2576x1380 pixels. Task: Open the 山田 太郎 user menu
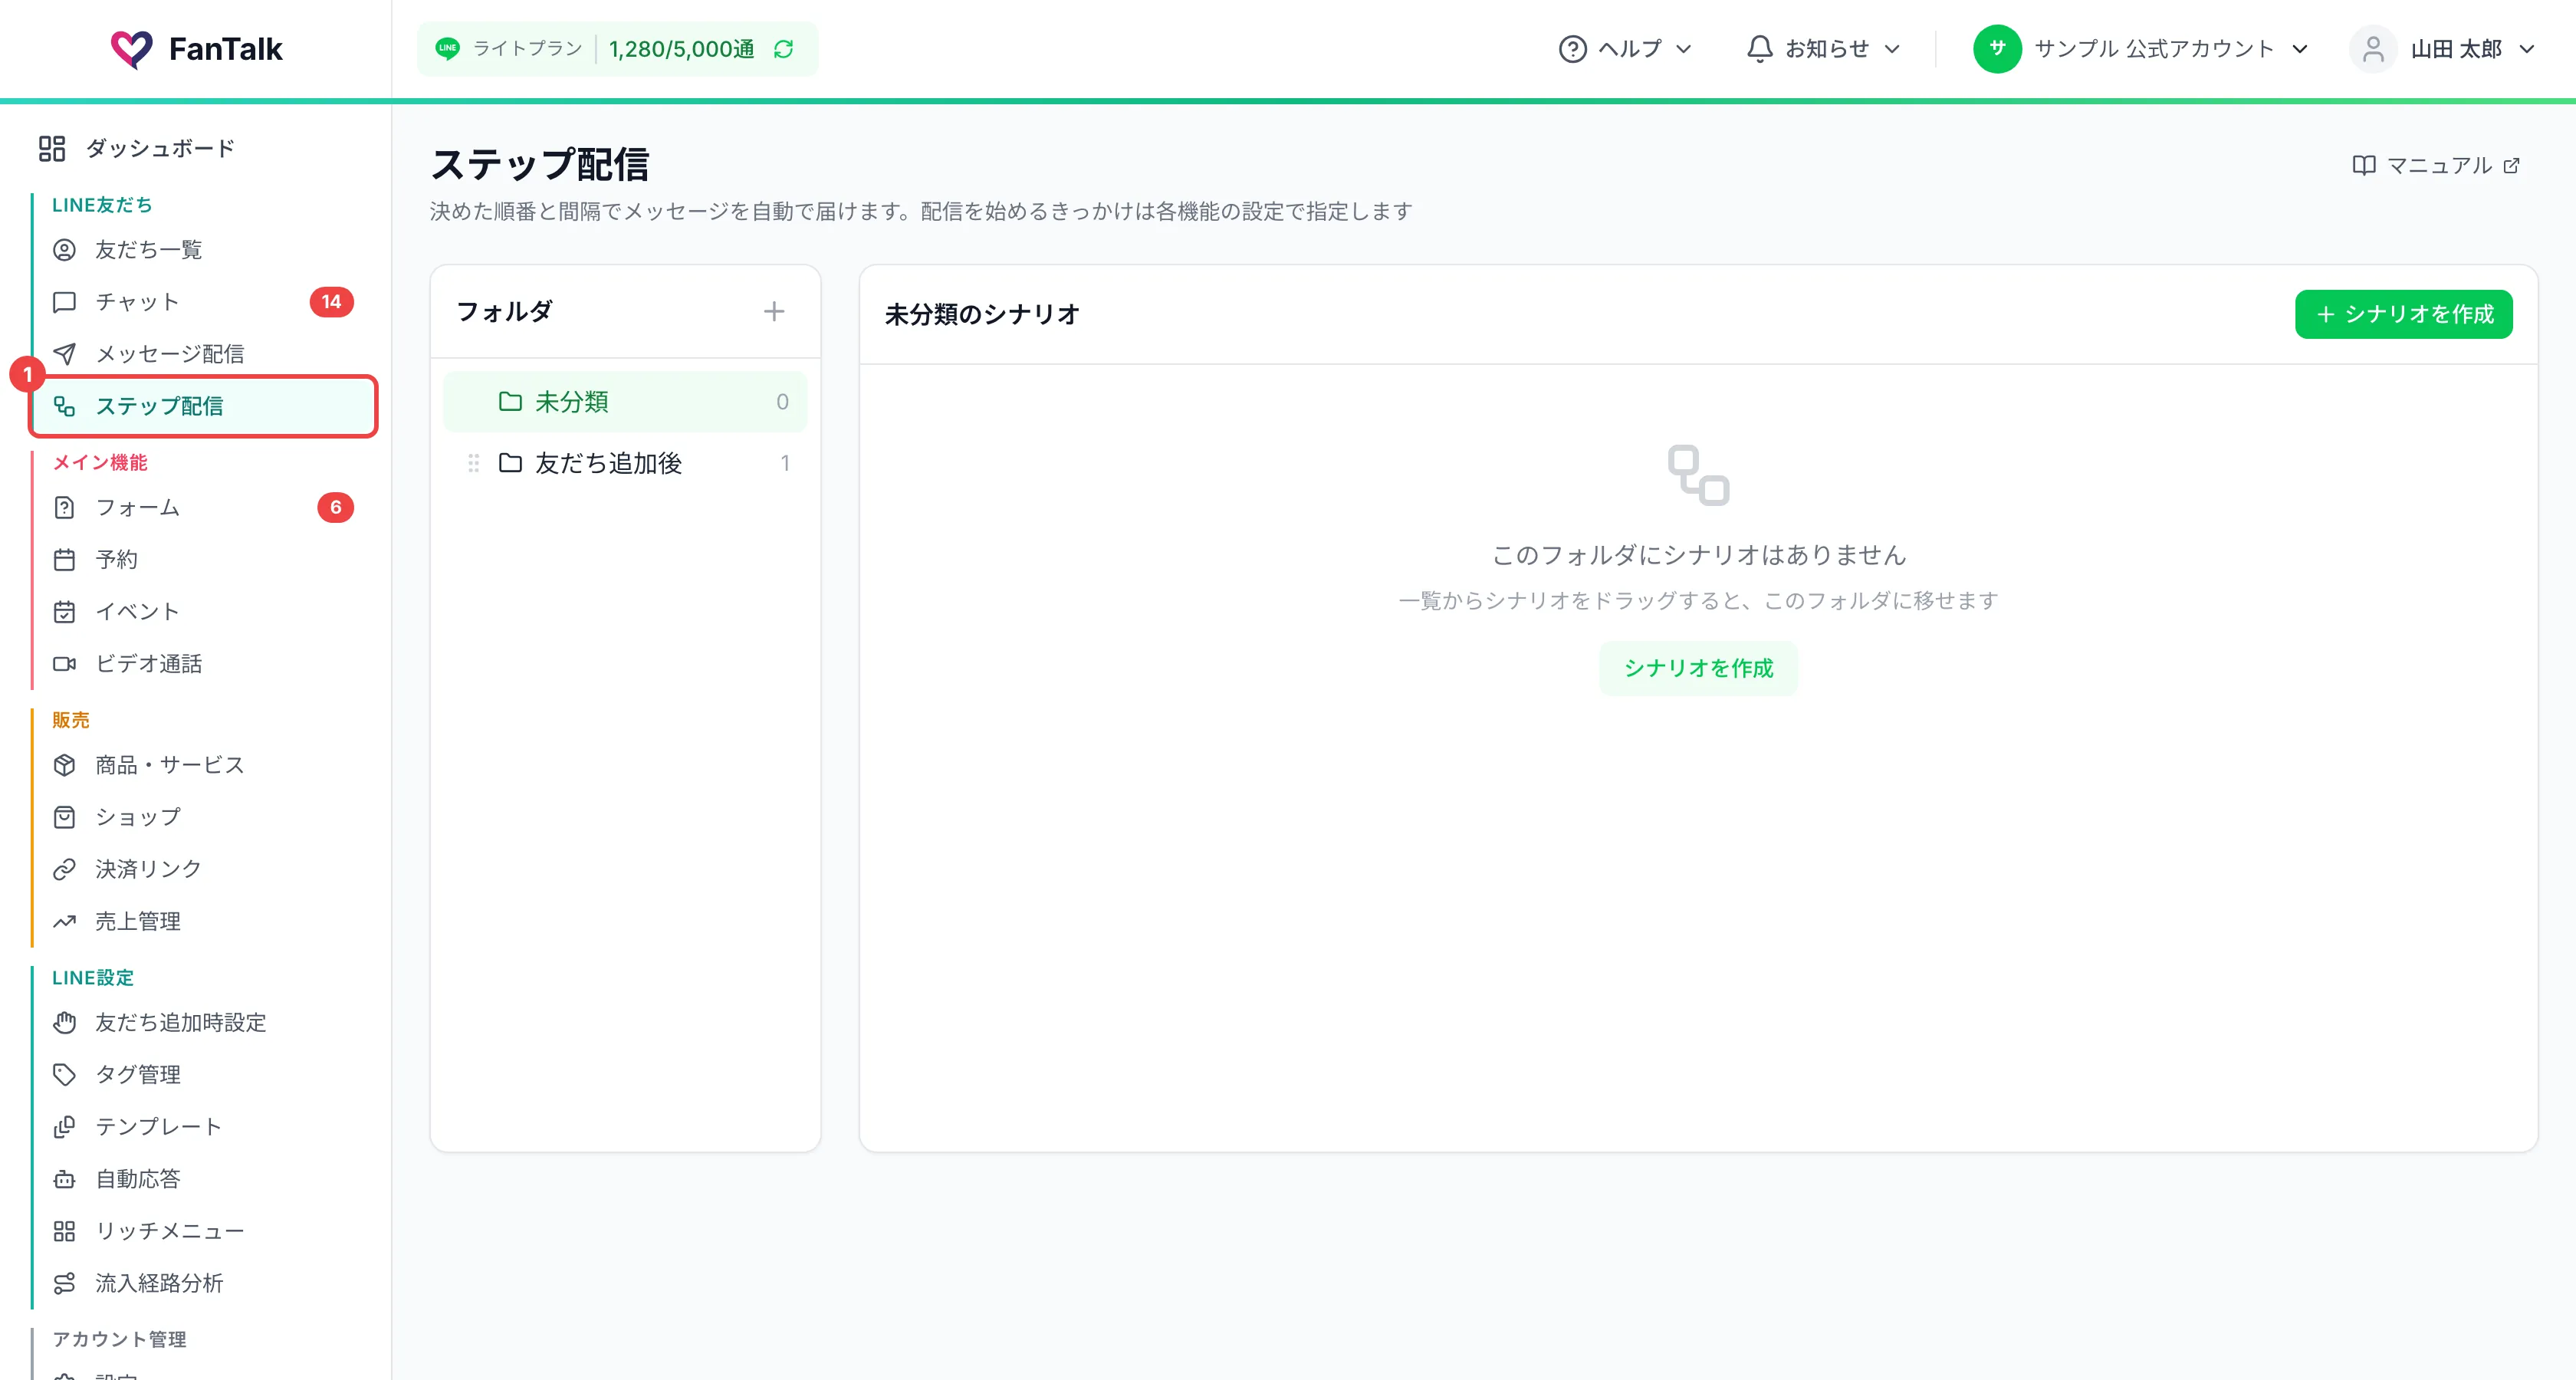[x=2442, y=49]
